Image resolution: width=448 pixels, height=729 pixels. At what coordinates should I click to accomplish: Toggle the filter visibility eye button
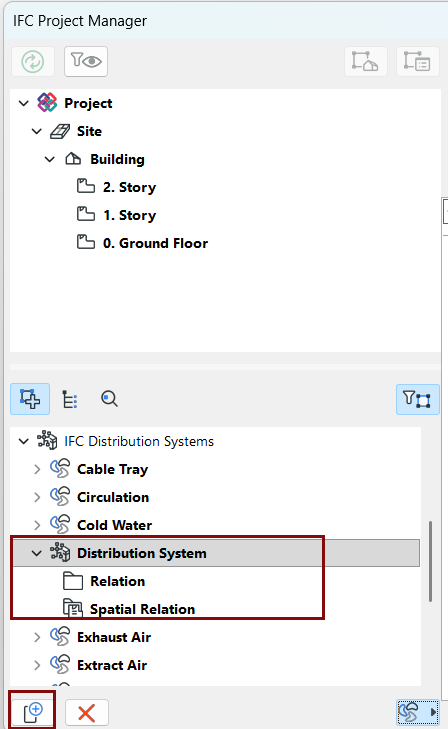[x=86, y=61]
